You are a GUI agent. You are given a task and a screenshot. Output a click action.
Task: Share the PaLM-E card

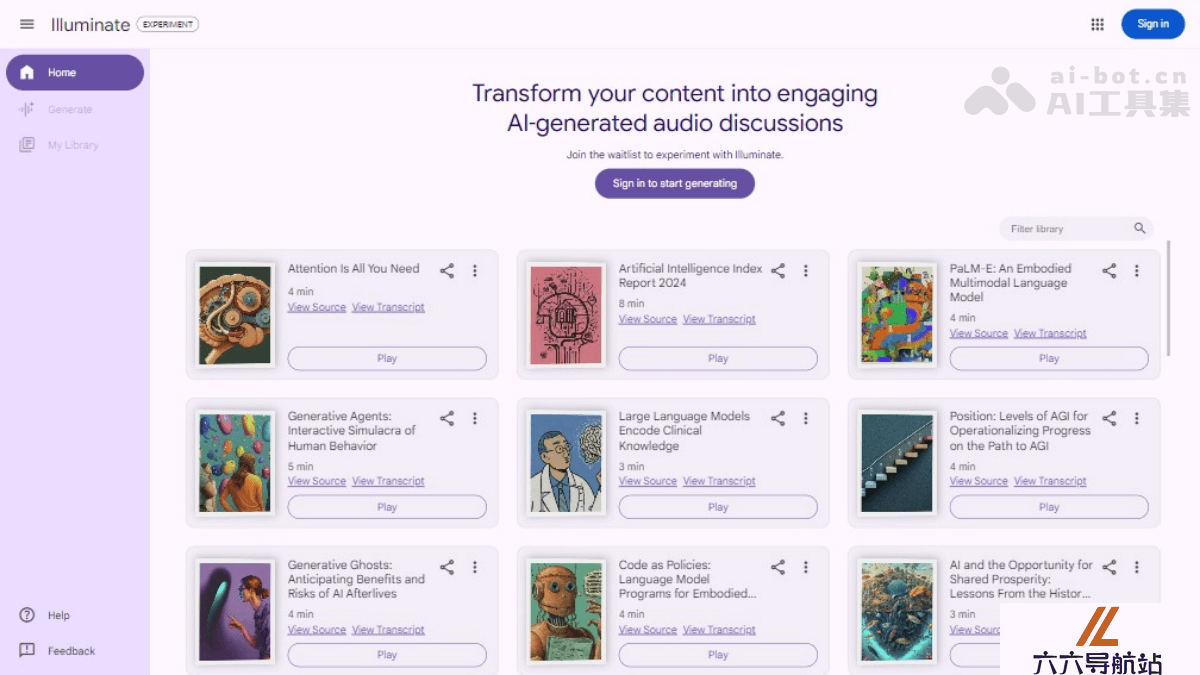[1109, 270]
